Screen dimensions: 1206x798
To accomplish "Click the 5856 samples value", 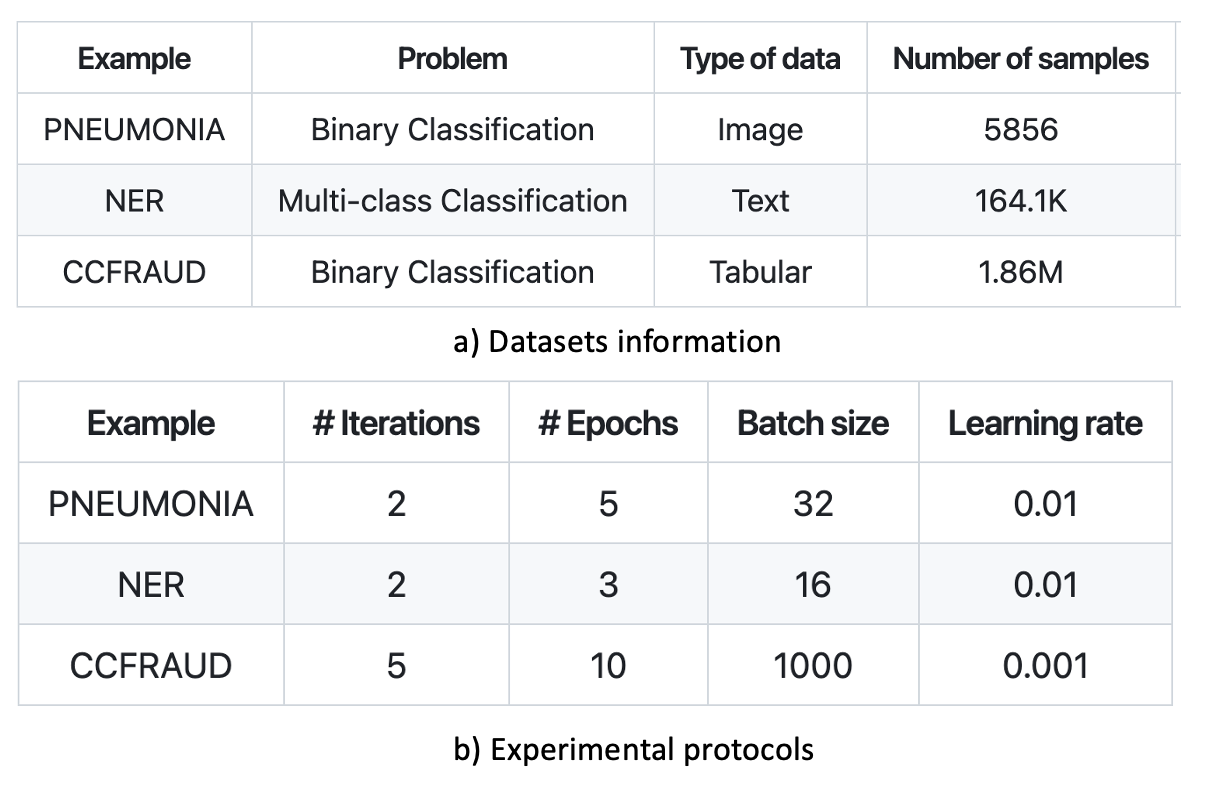I will click(1020, 130).
